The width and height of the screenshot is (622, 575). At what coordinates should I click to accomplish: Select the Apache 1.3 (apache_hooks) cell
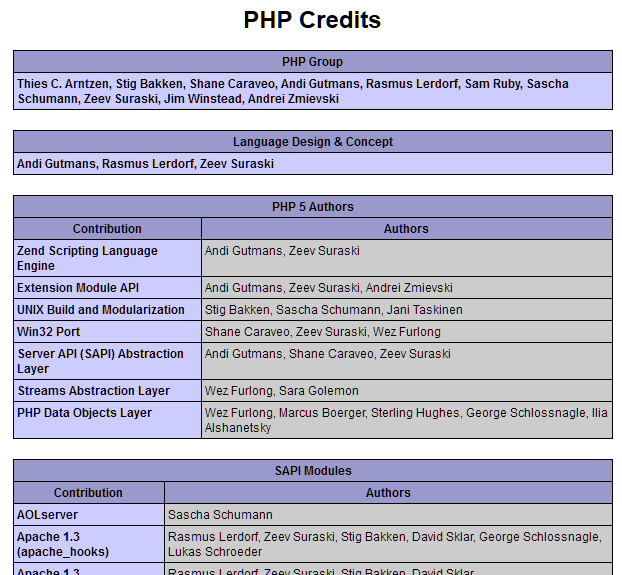[x=89, y=544]
